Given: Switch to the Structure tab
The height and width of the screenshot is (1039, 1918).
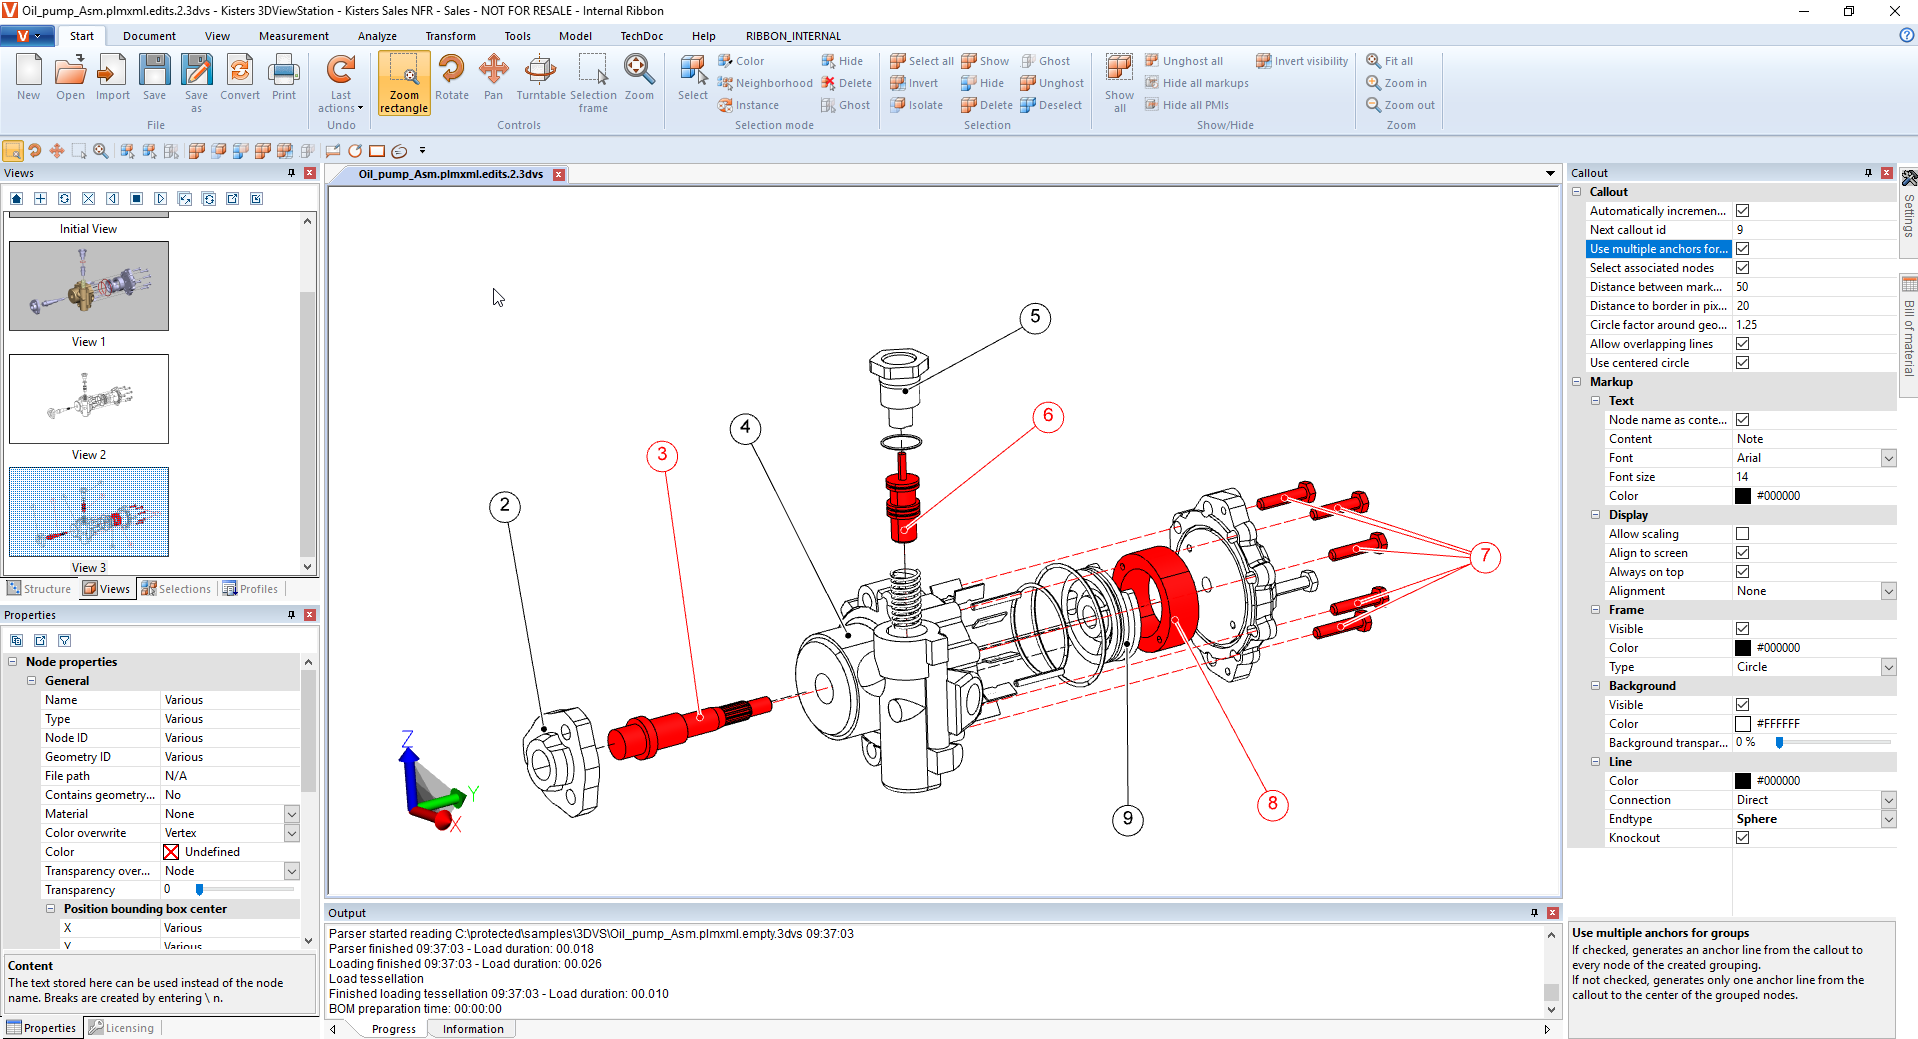Looking at the screenshot, I should tap(39, 589).
